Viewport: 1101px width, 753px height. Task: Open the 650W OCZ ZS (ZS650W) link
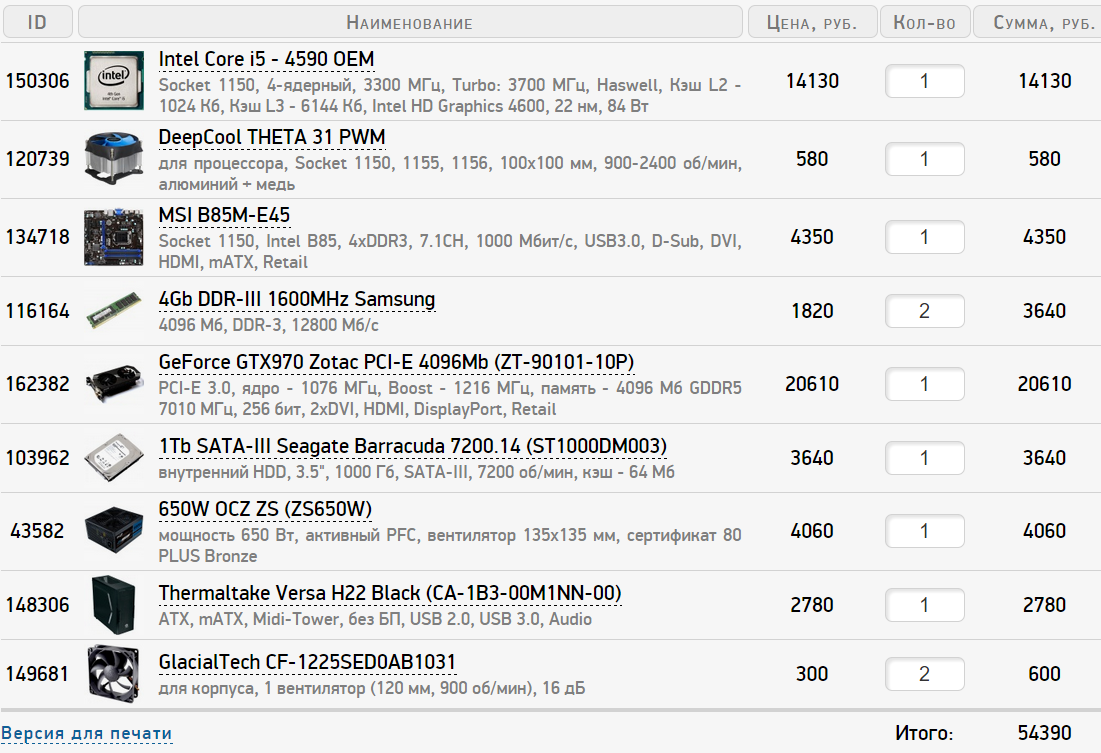tap(265, 509)
